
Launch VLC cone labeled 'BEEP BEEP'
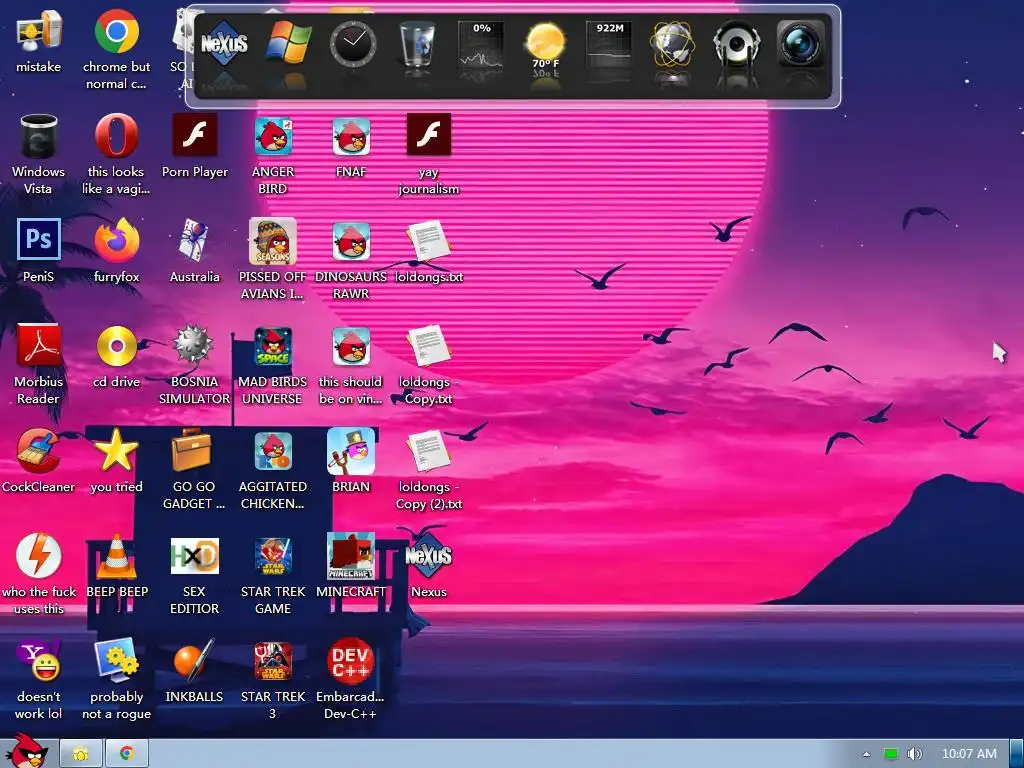coord(116,556)
